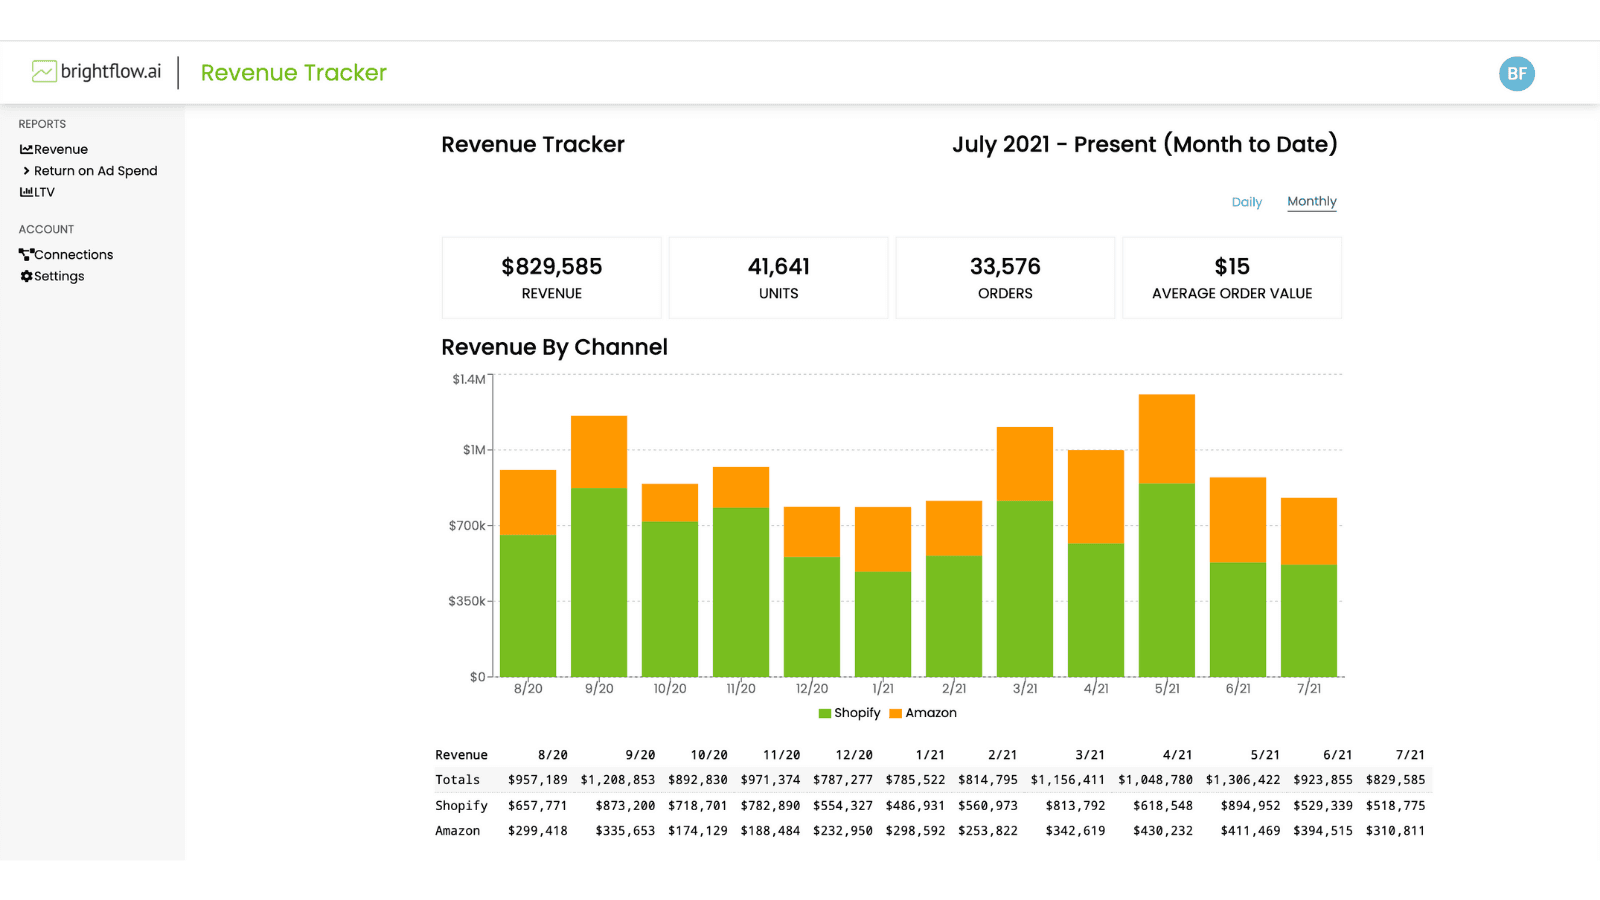Switch the chart view to Daily

click(1247, 202)
